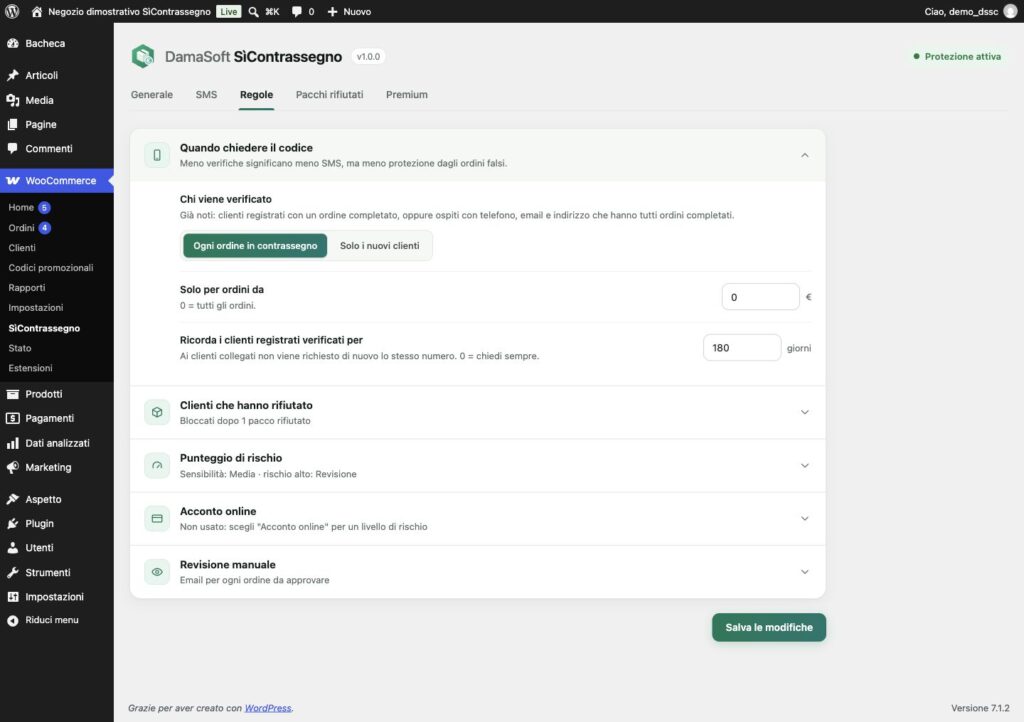Image resolution: width=1024 pixels, height=722 pixels.
Task: Click the Pagamenti icon in sidebar
Action: [12, 418]
